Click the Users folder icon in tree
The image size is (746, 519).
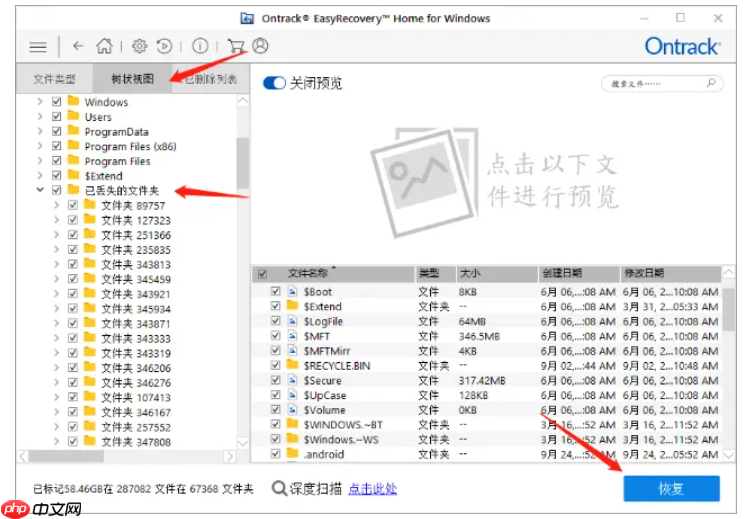[x=73, y=116]
